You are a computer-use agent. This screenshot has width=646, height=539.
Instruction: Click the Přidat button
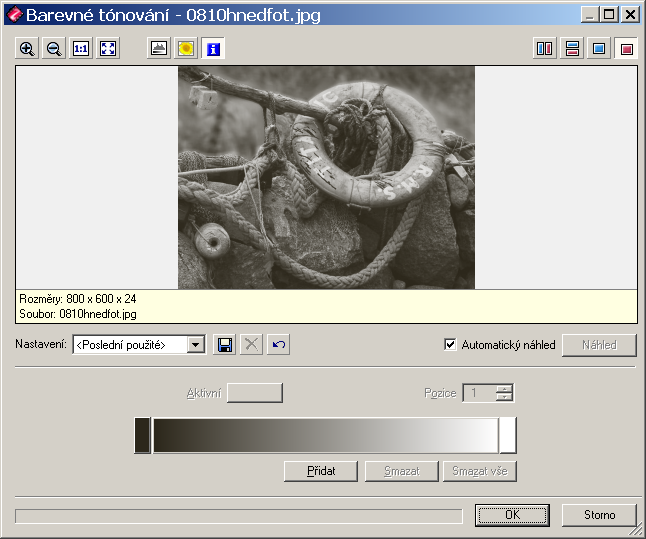320,471
